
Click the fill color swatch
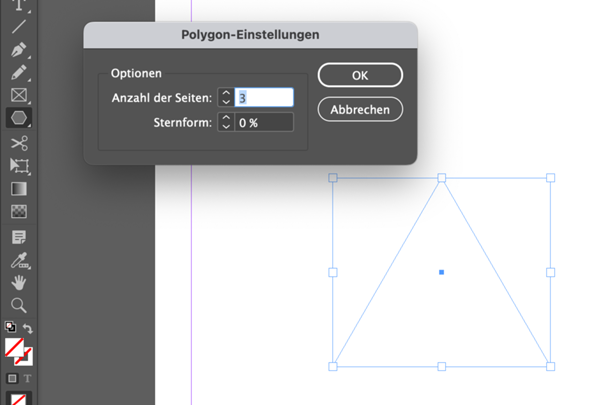tap(14, 347)
